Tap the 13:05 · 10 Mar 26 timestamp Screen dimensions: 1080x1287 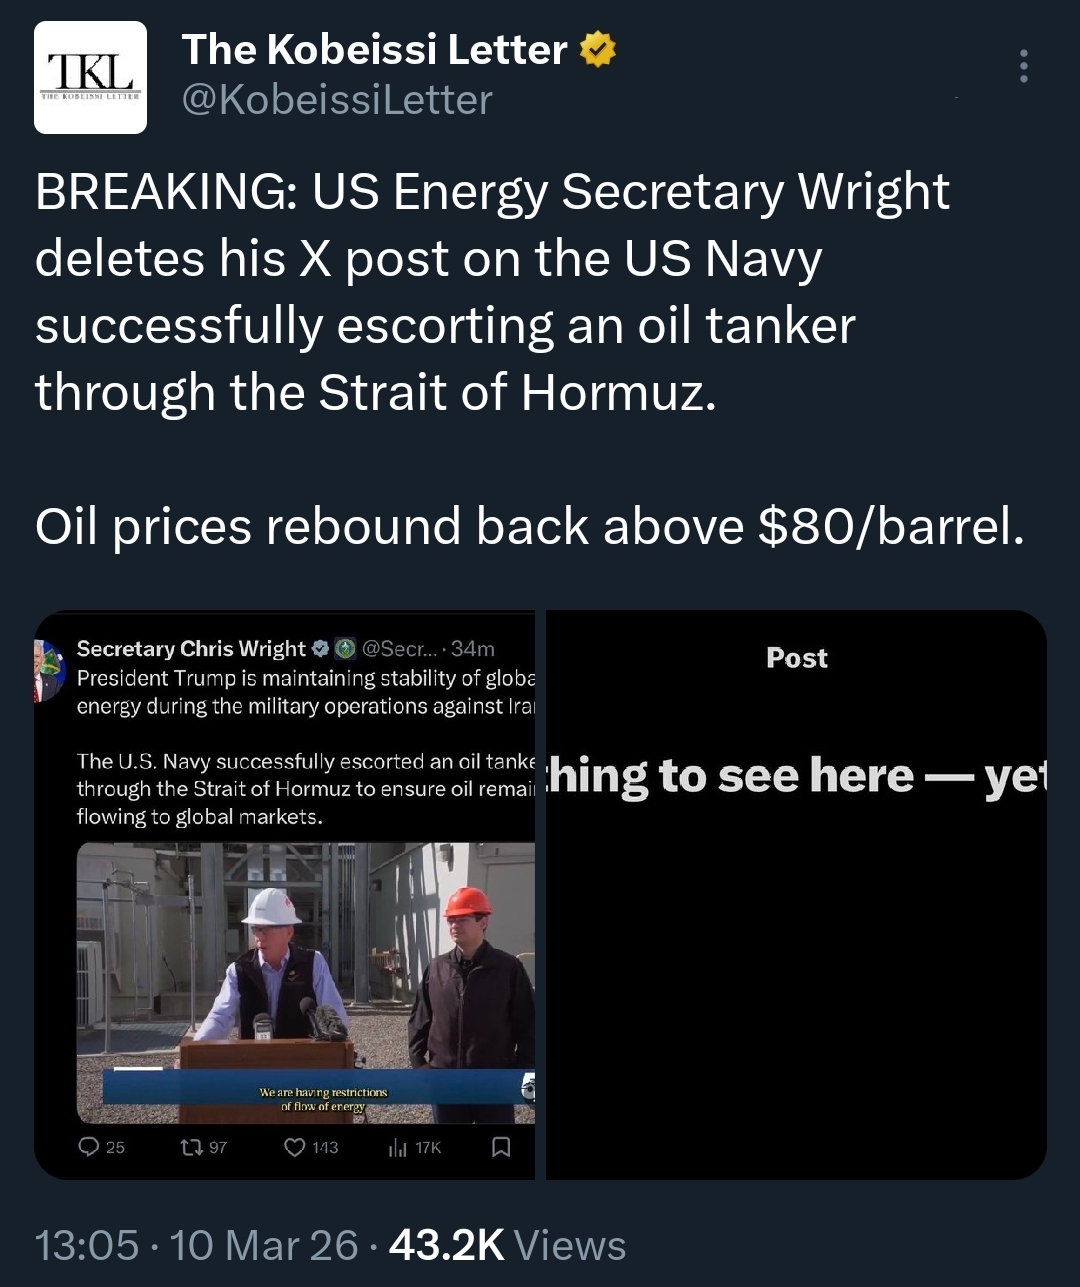[197, 1246]
